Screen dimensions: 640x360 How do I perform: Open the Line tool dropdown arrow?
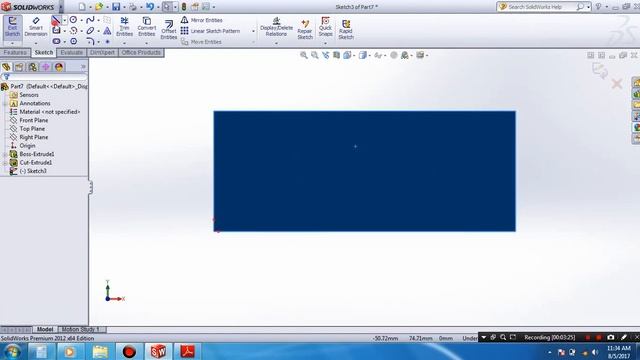pyautogui.click(x=64, y=20)
